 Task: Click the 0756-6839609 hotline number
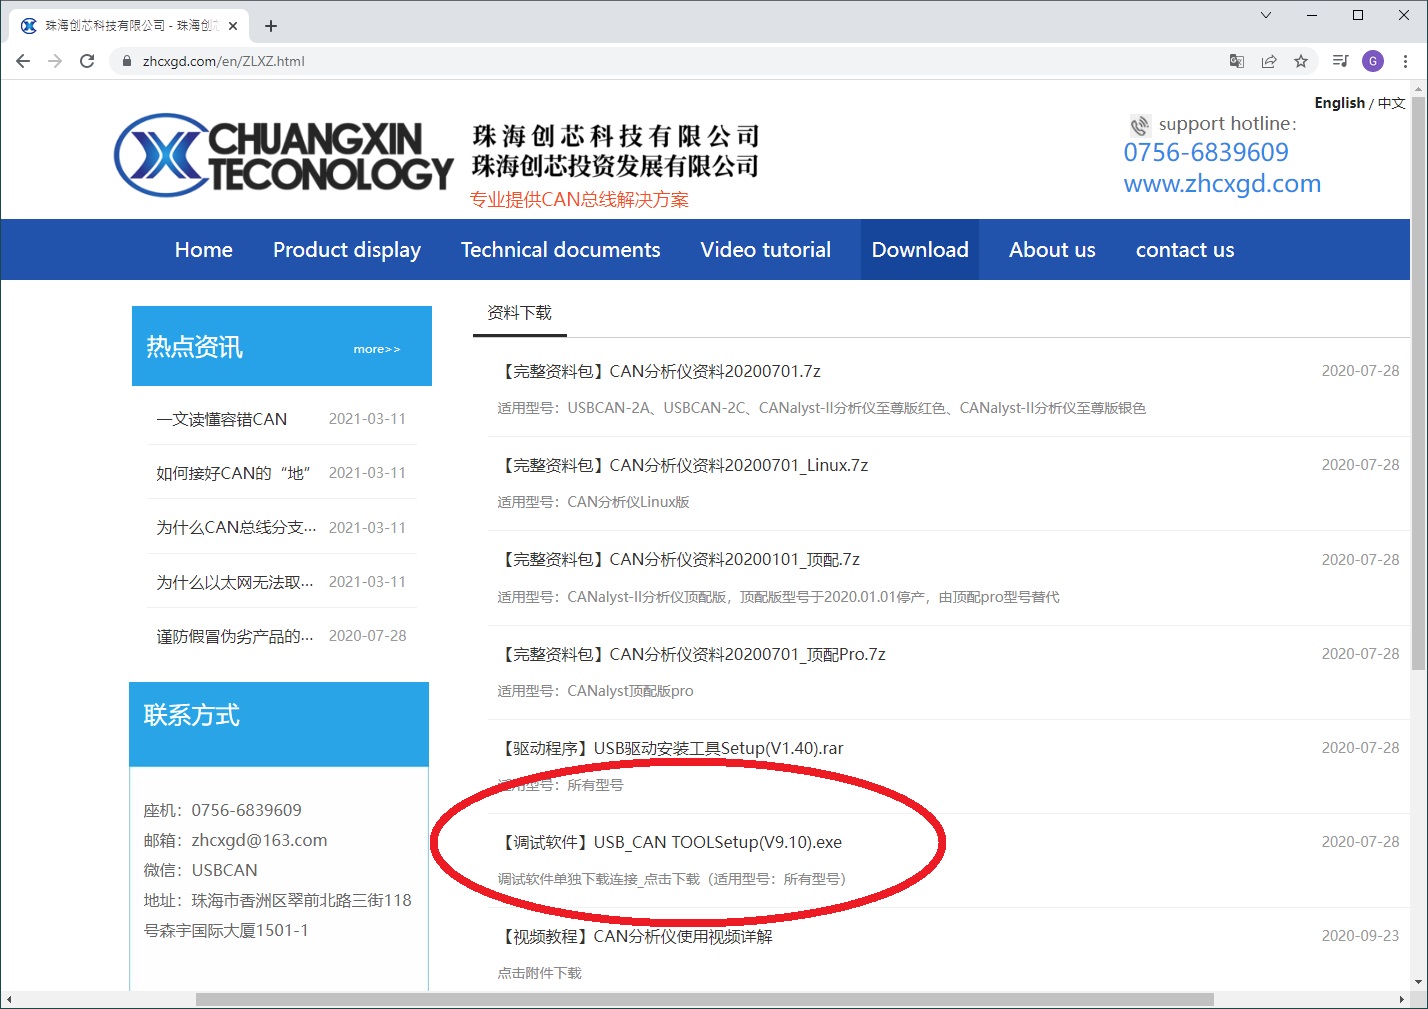point(1206,152)
